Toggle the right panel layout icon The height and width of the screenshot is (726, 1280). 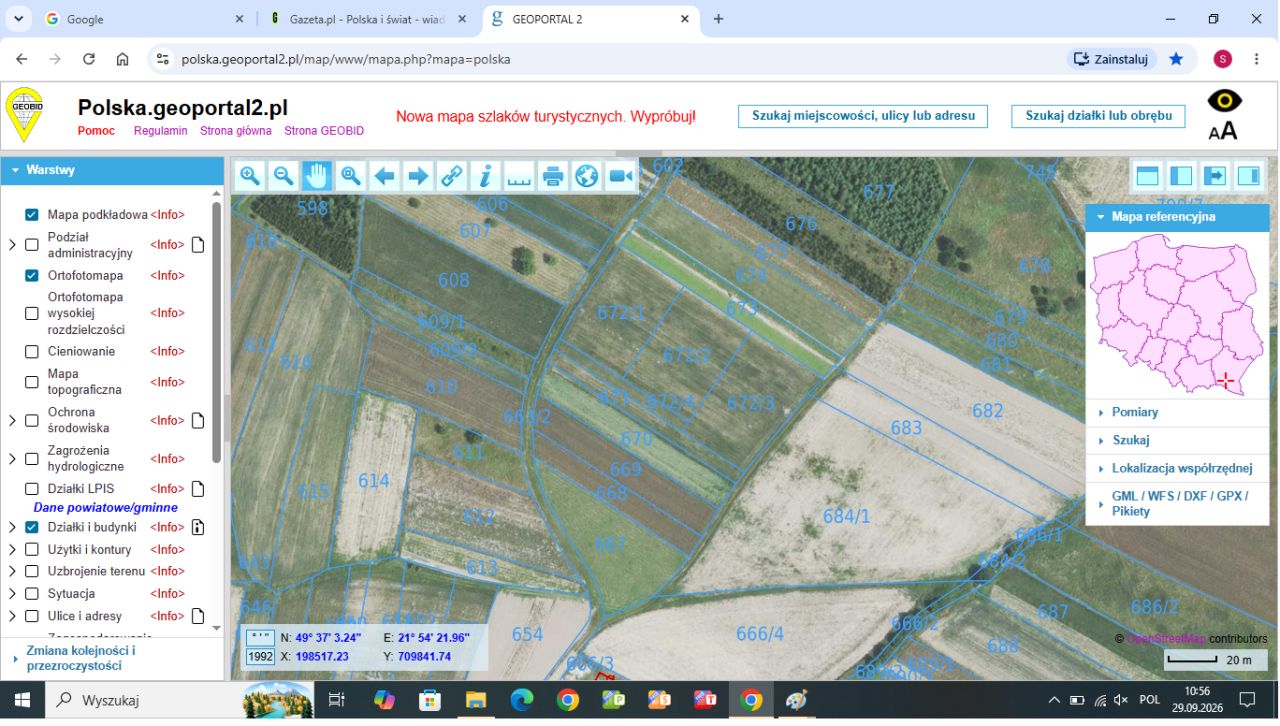tap(1249, 176)
